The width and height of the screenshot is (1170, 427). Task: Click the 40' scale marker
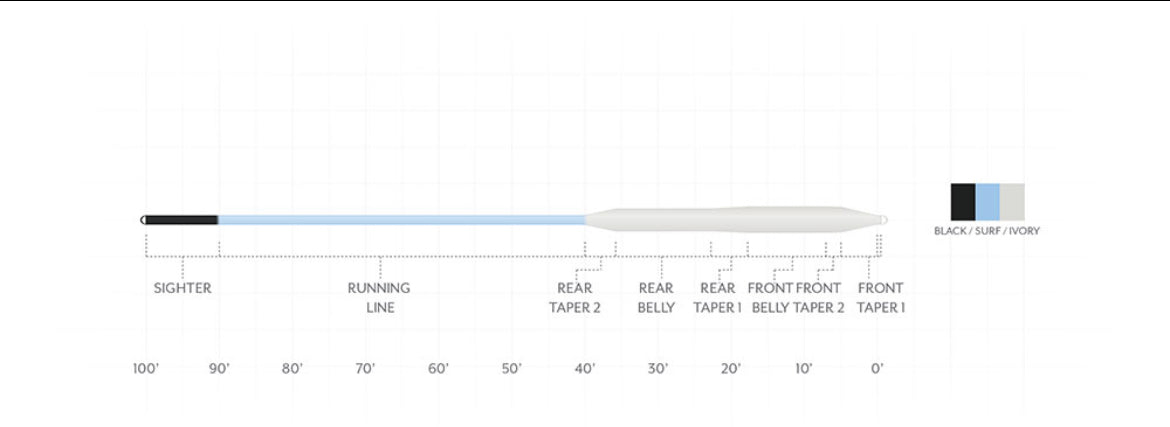tap(585, 369)
